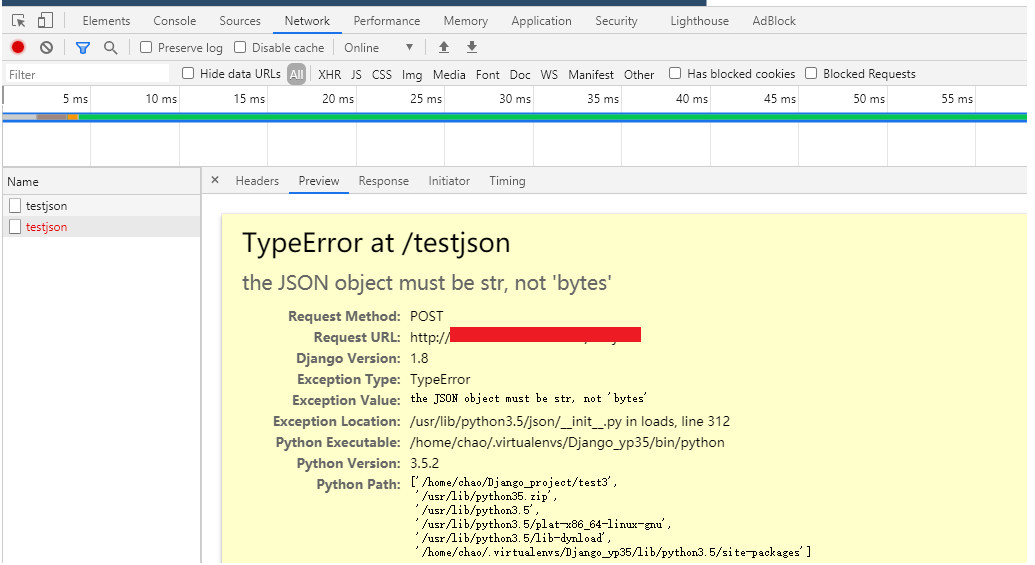
Task: Switch to the Elements panel
Action: [106, 21]
